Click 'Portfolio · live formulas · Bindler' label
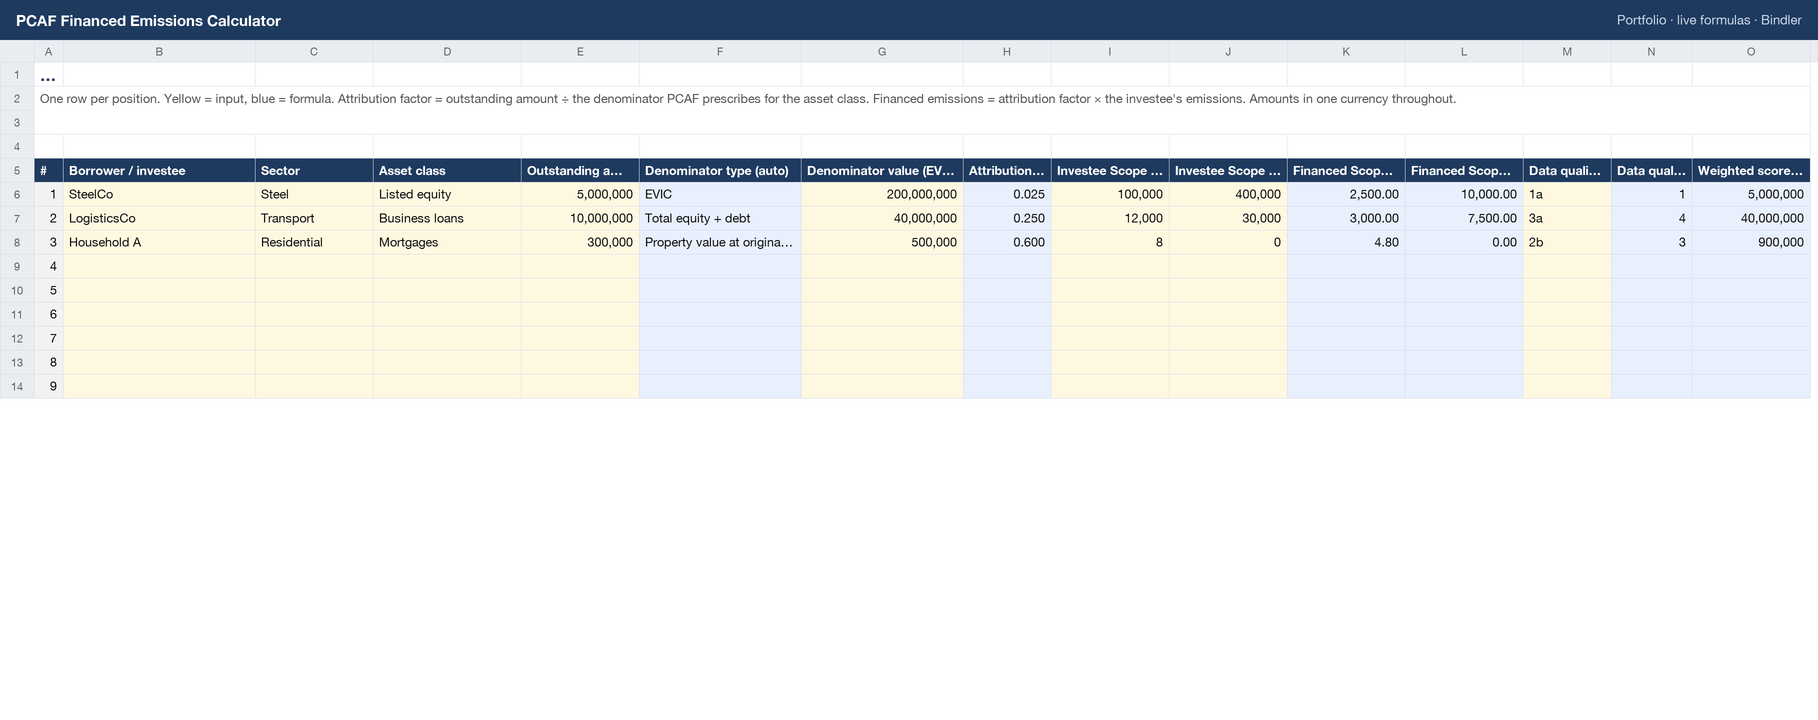 click(x=1709, y=20)
